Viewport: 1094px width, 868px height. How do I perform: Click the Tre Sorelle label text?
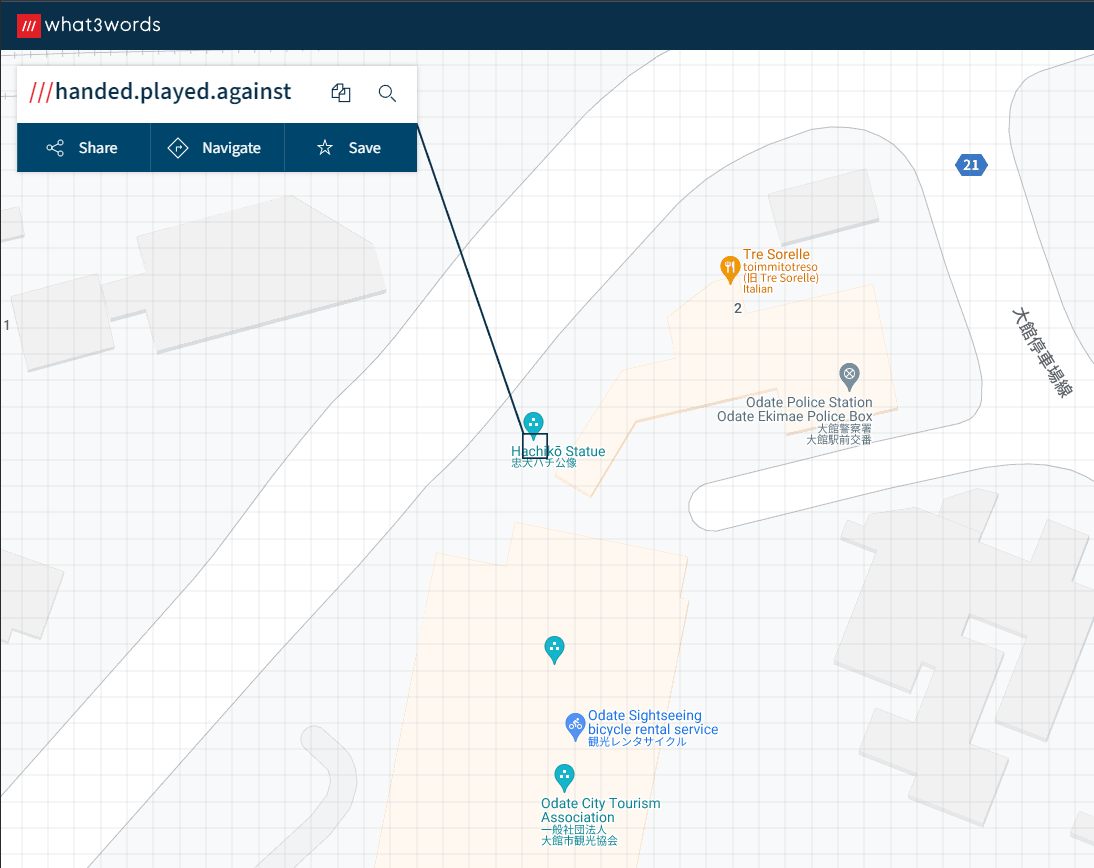point(776,254)
